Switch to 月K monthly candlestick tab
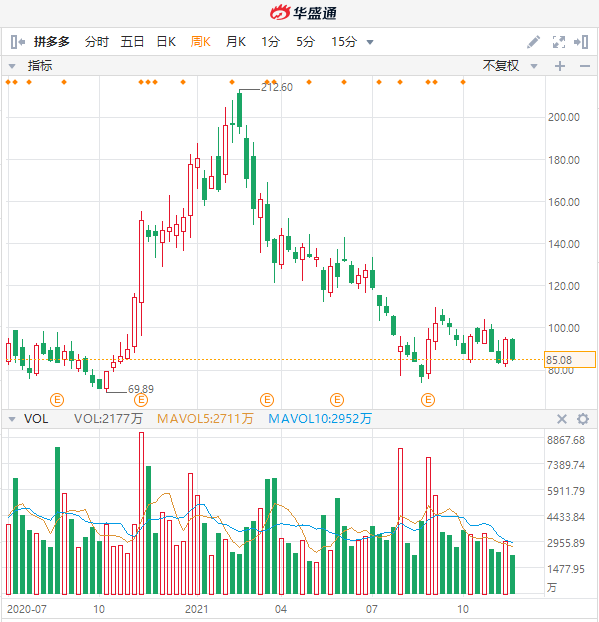 236,42
